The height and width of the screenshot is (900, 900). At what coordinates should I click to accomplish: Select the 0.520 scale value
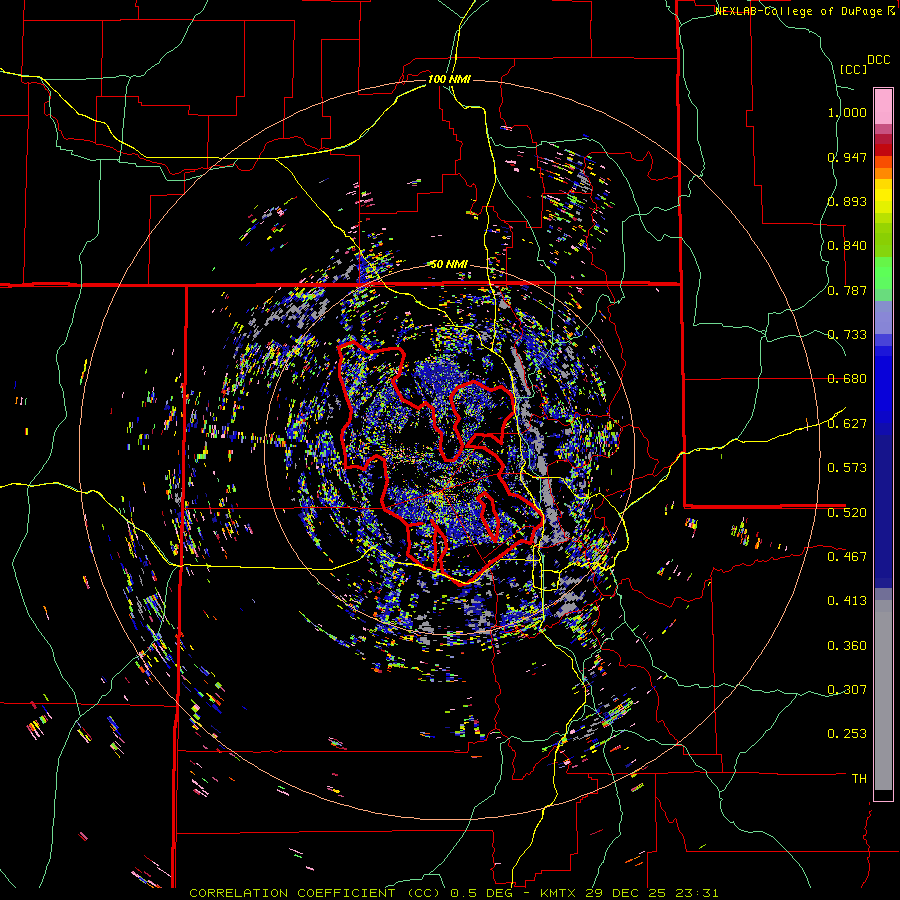tap(847, 512)
